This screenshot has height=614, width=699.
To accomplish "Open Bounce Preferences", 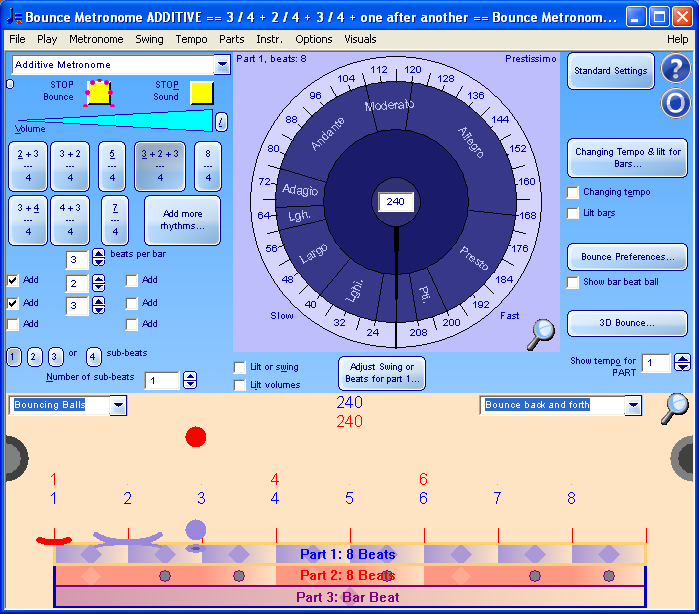I will (627, 257).
